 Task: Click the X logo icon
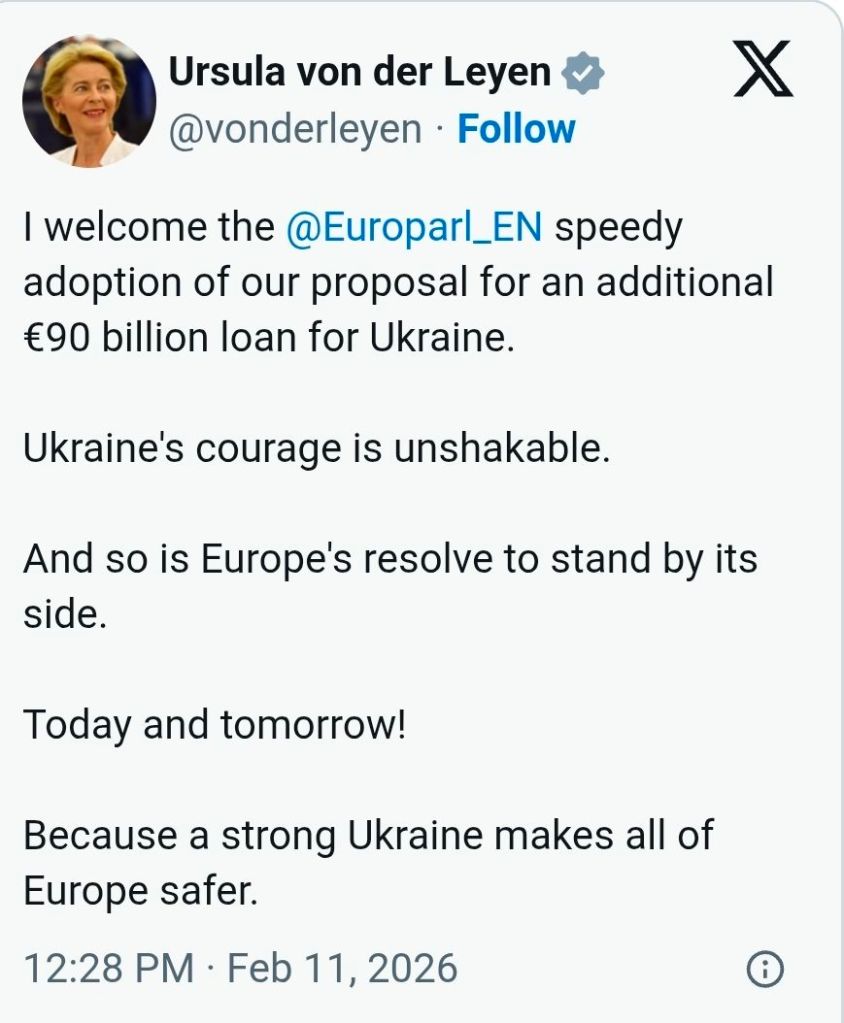763,69
